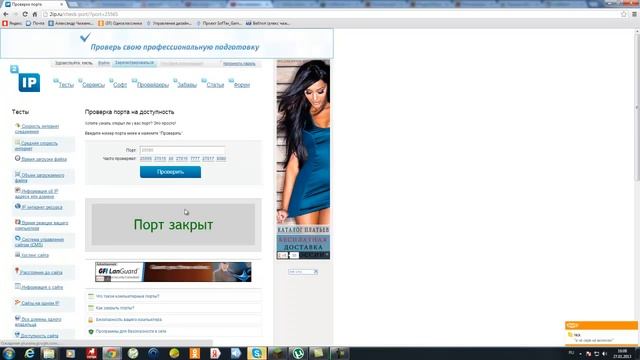Viewport: 640px width, 360px height.
Task: Open Как закрыть порты article
Action: 115,308
